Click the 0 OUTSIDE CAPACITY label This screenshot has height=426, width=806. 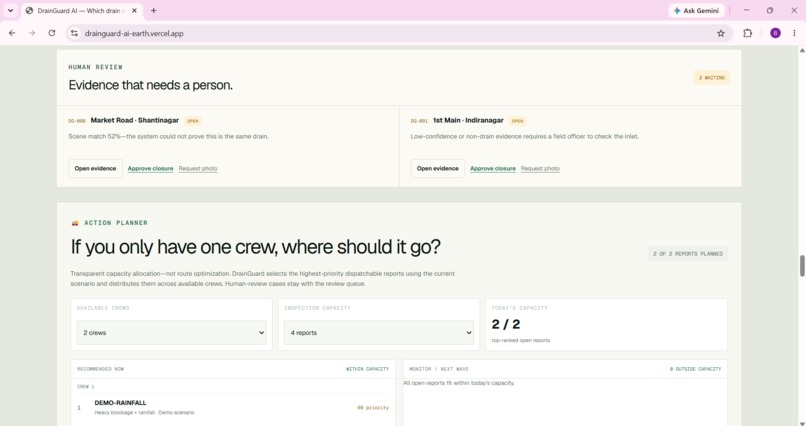[695, 369]
